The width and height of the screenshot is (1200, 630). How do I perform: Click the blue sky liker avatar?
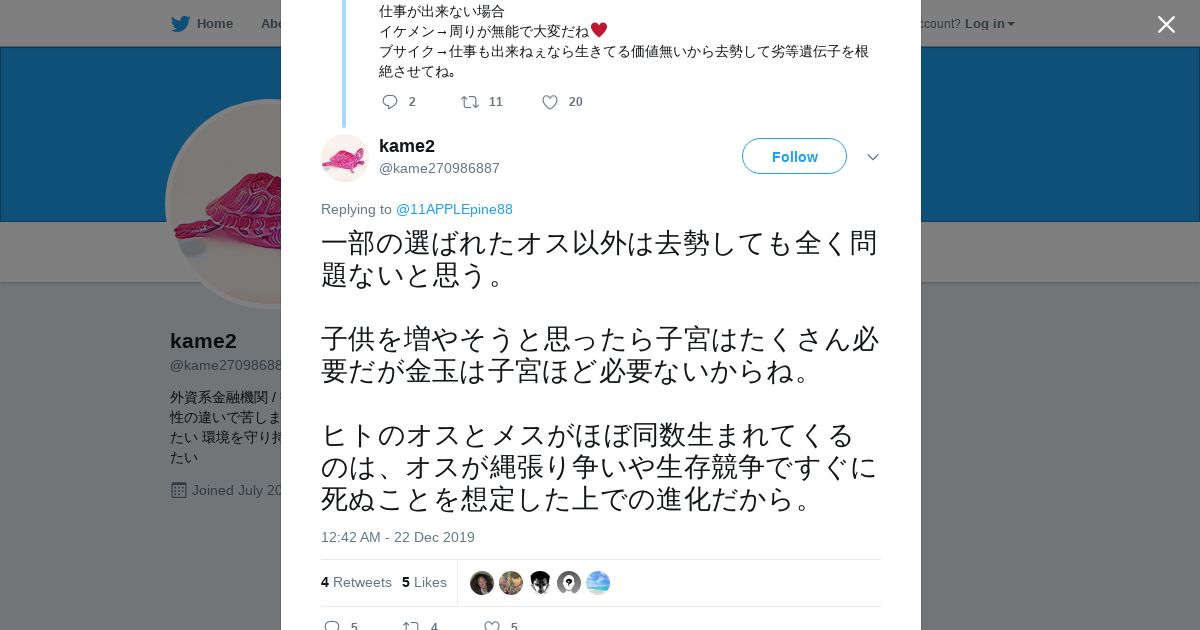coord(598,583)
